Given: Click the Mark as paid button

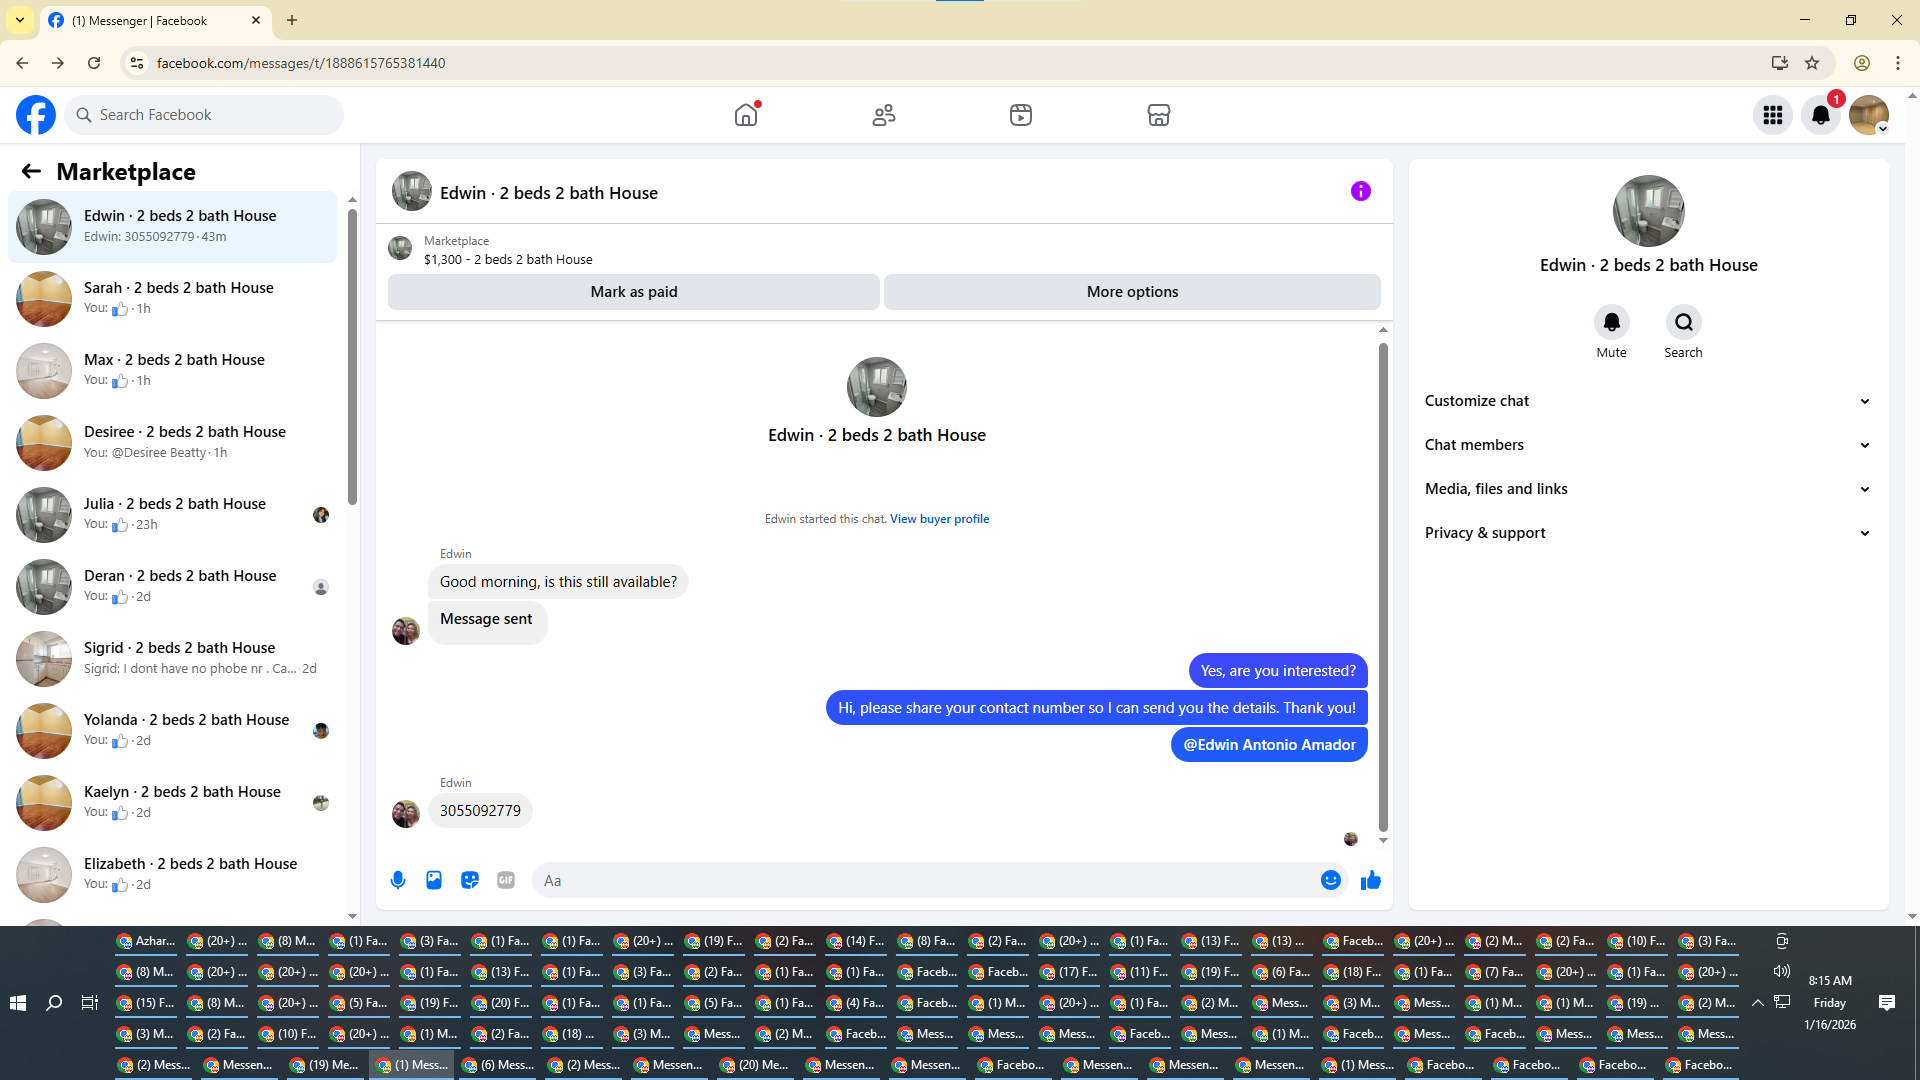Looking at the screenshot, I should tap(633, 292).
